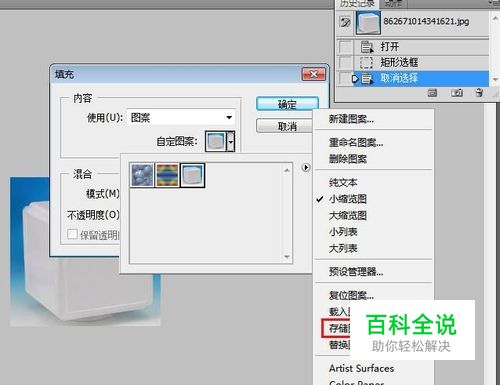Toggle history brush source box for 取消选择

[345, 78]
